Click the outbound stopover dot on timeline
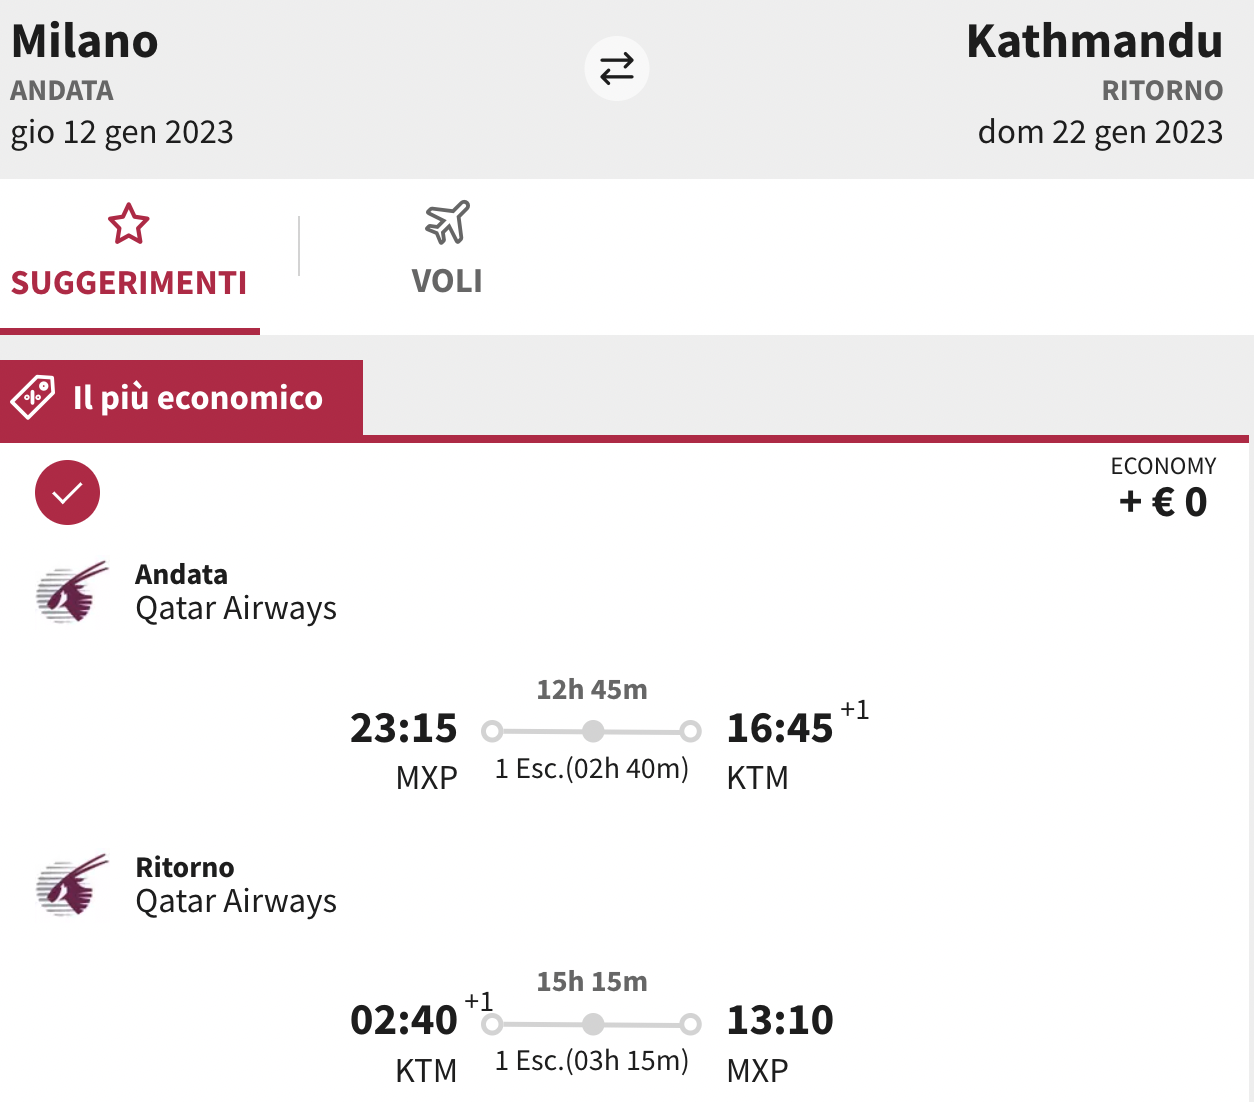 [593, 731]
